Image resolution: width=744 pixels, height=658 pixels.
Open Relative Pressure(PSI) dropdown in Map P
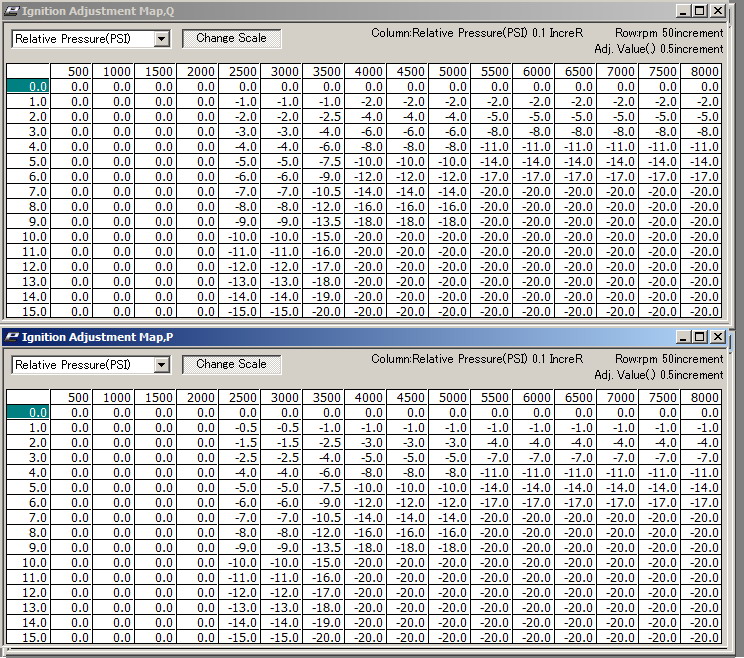tap(163, 365)
